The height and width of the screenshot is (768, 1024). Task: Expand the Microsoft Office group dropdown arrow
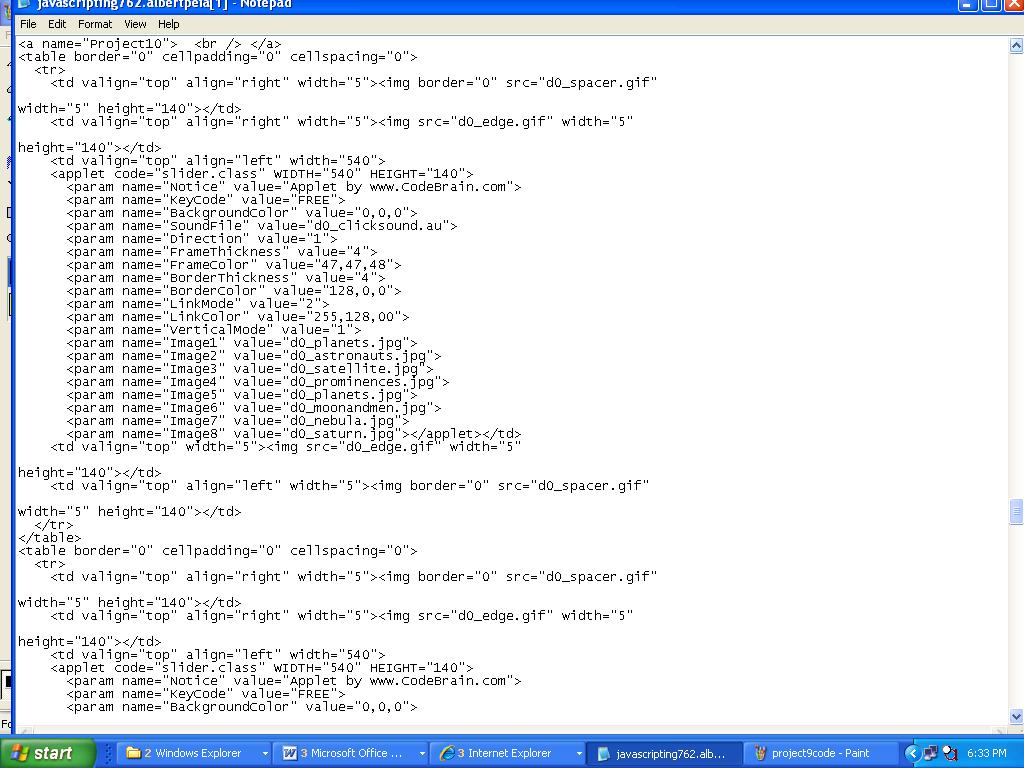point(423,753)
